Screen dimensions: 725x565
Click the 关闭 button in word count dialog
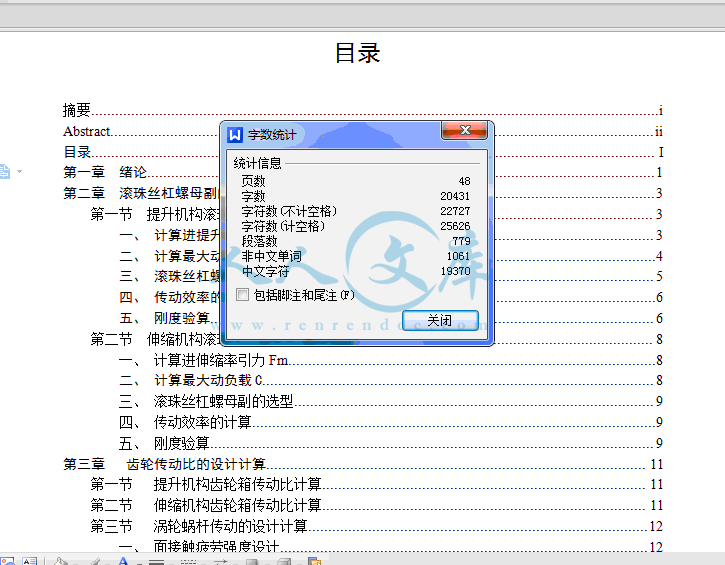(440, 320)
